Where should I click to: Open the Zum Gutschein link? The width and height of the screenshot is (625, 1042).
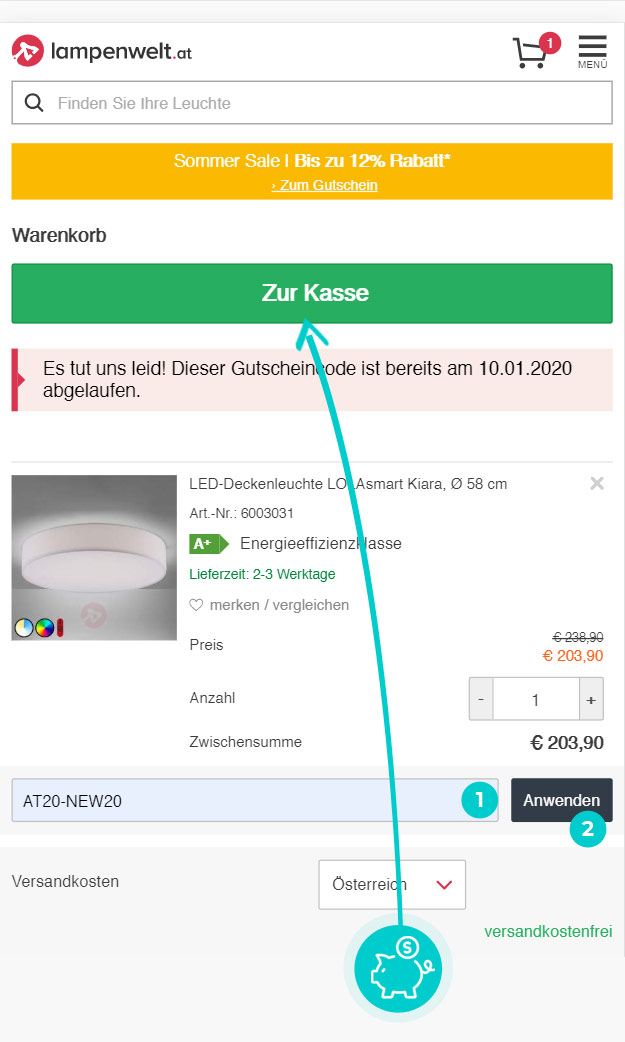click(x=324, y=185)
